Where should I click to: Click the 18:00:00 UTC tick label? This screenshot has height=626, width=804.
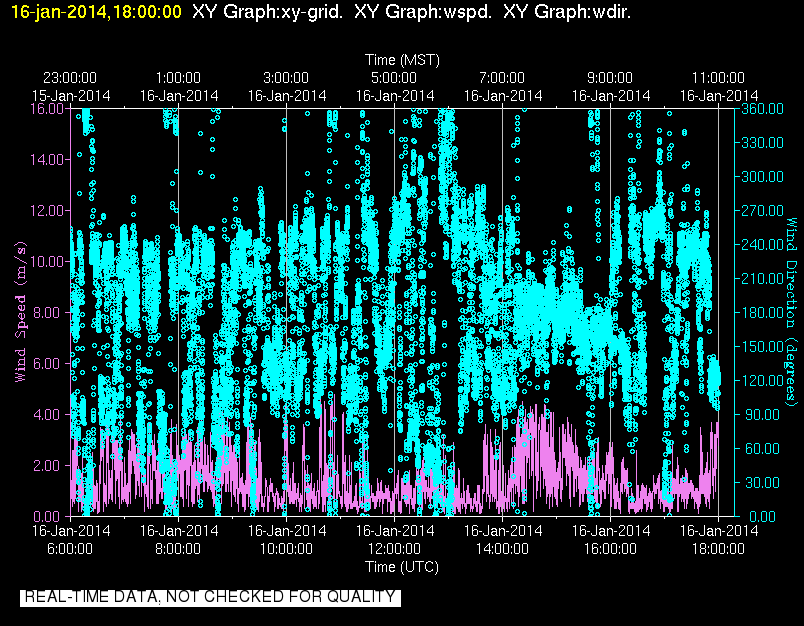pos(718,549)
